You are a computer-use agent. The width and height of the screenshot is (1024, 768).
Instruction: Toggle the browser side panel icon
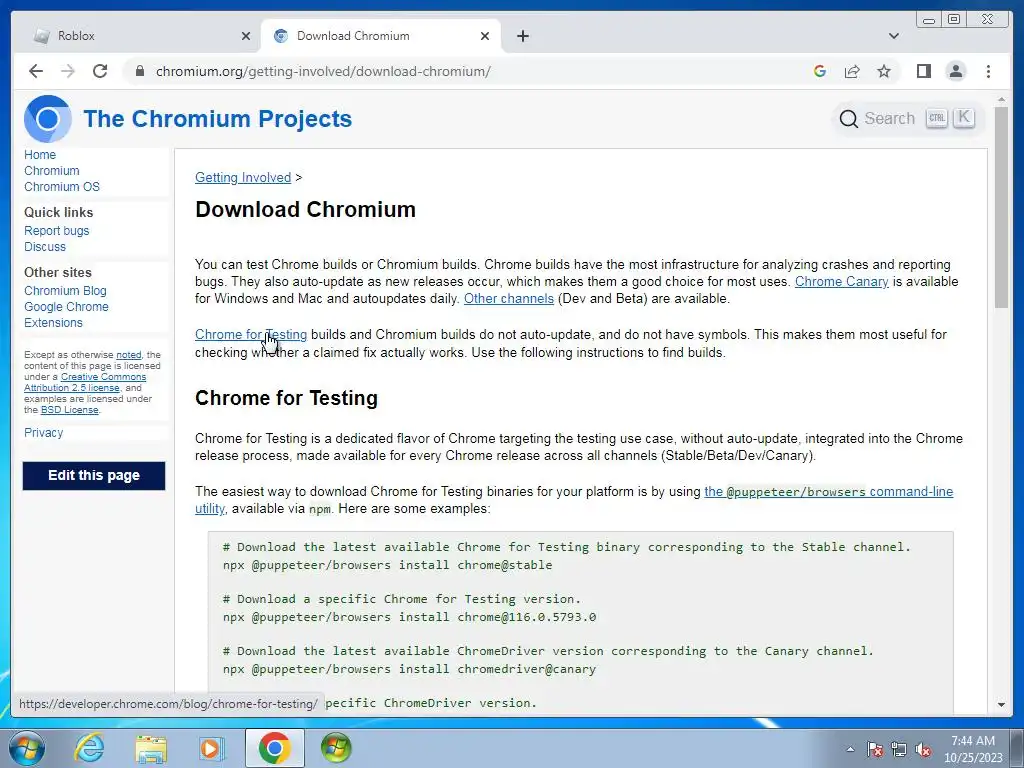[923, 71]
